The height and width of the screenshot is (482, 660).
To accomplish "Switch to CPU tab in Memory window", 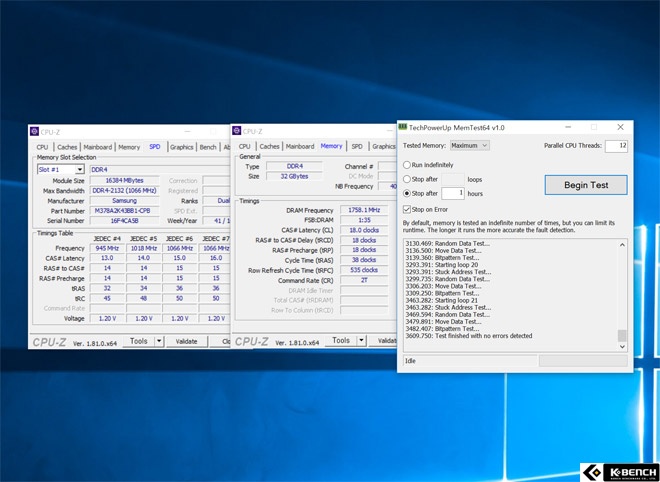I will click(x=245, y=146).
